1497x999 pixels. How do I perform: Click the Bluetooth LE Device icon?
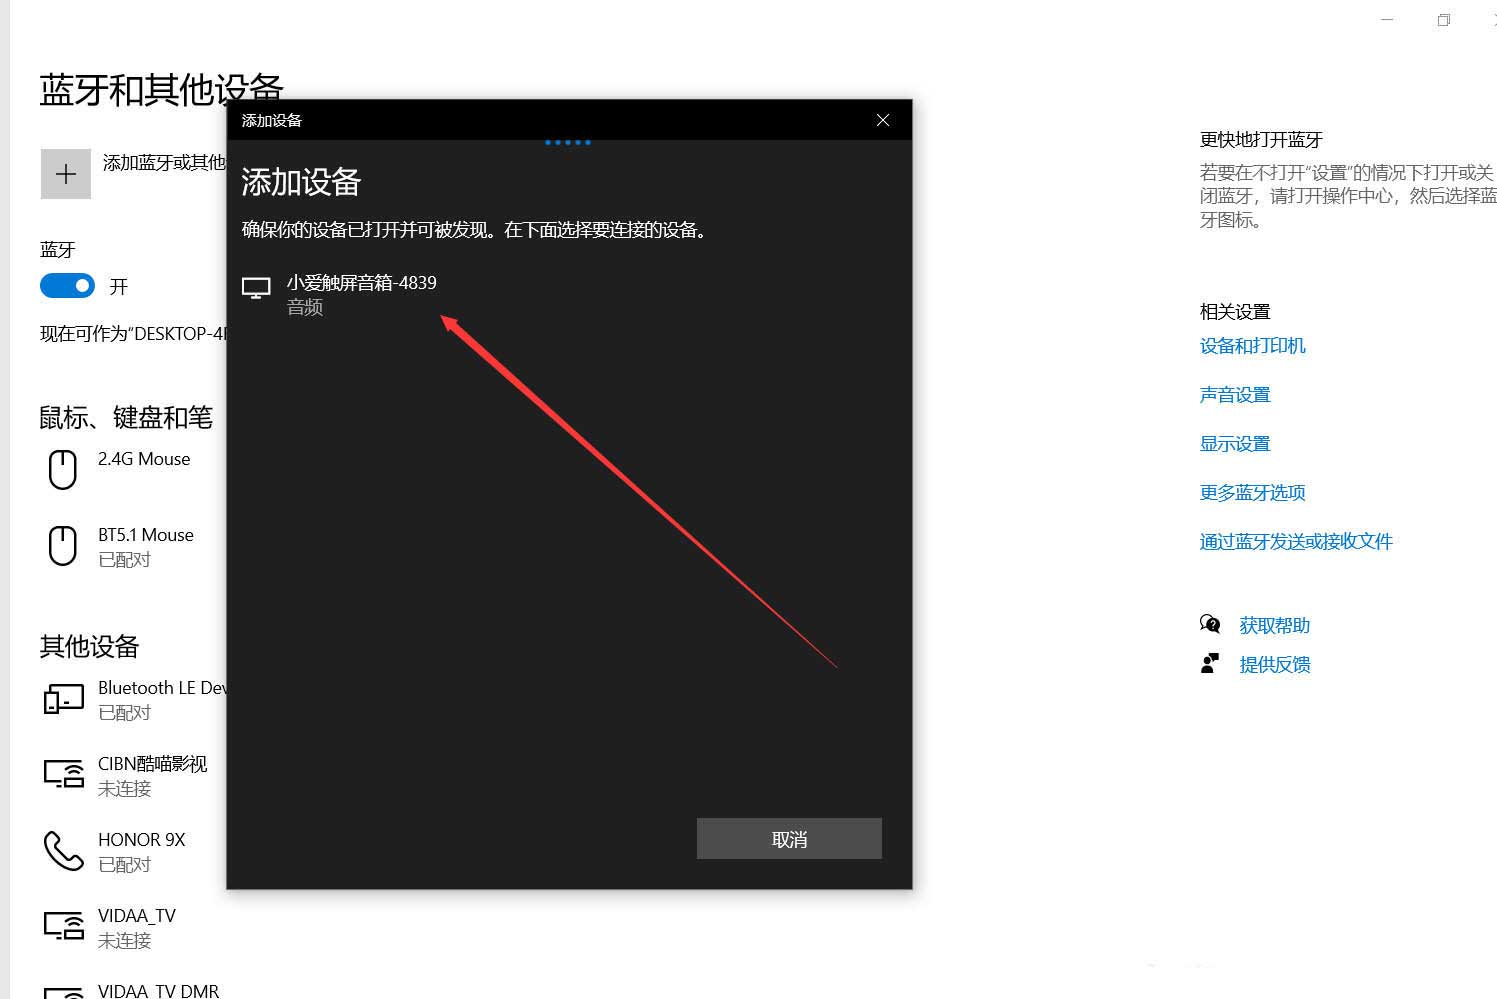[x=62, y=698]
